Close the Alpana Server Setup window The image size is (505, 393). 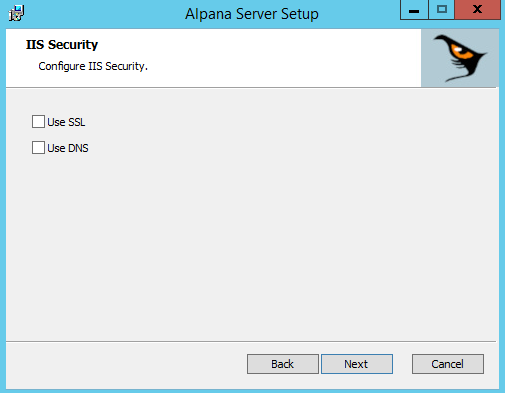(x=477, y=10)
